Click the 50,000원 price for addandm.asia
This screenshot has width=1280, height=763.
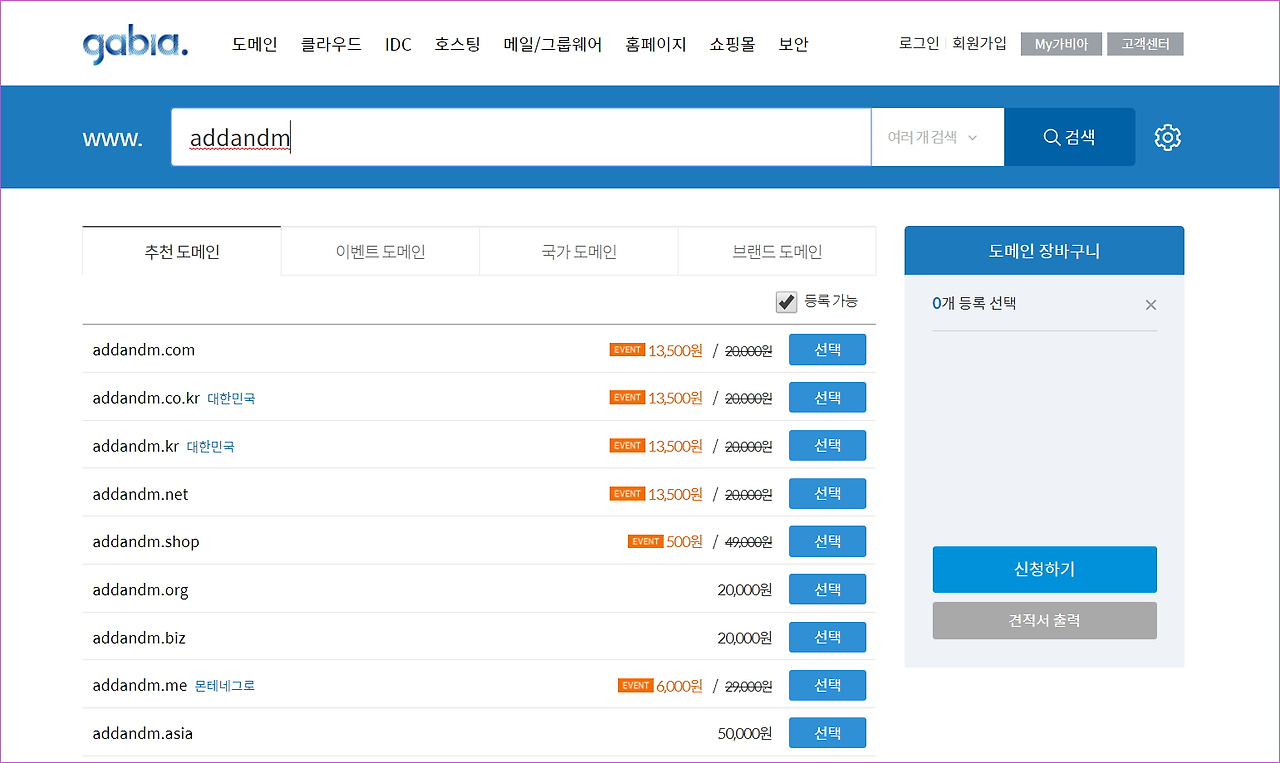coord(745,733)
